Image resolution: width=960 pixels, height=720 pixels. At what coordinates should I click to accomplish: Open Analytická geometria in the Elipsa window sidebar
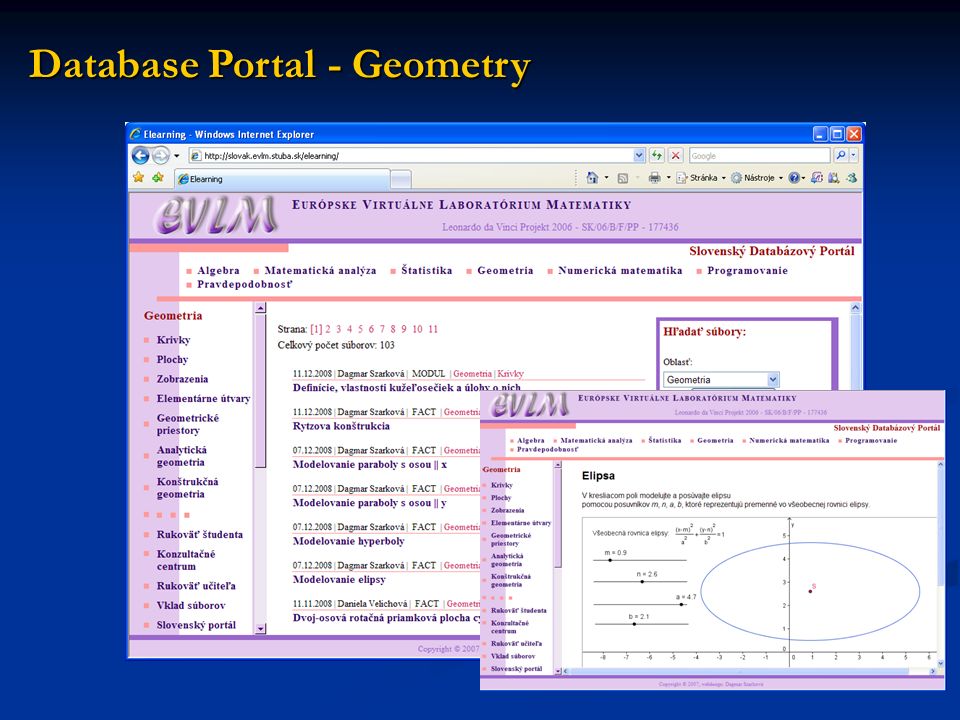point(507,560)
